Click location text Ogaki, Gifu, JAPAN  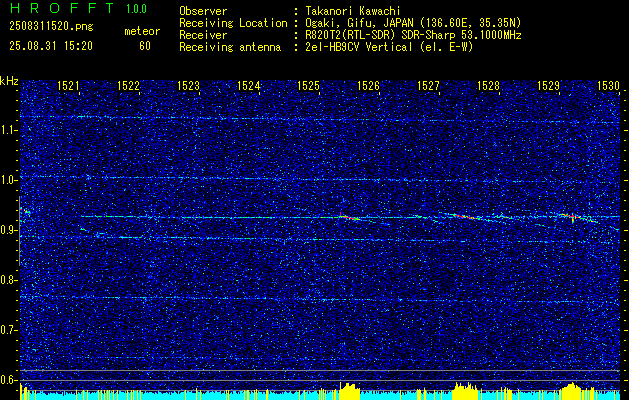click(x=359, y=23)
